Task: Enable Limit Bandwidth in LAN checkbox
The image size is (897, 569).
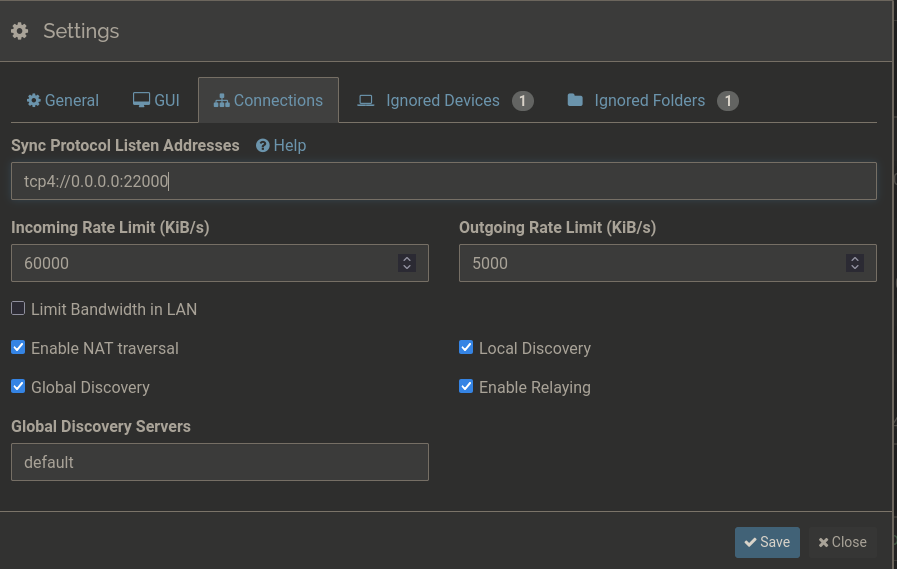Action: (x=18, y=309)
